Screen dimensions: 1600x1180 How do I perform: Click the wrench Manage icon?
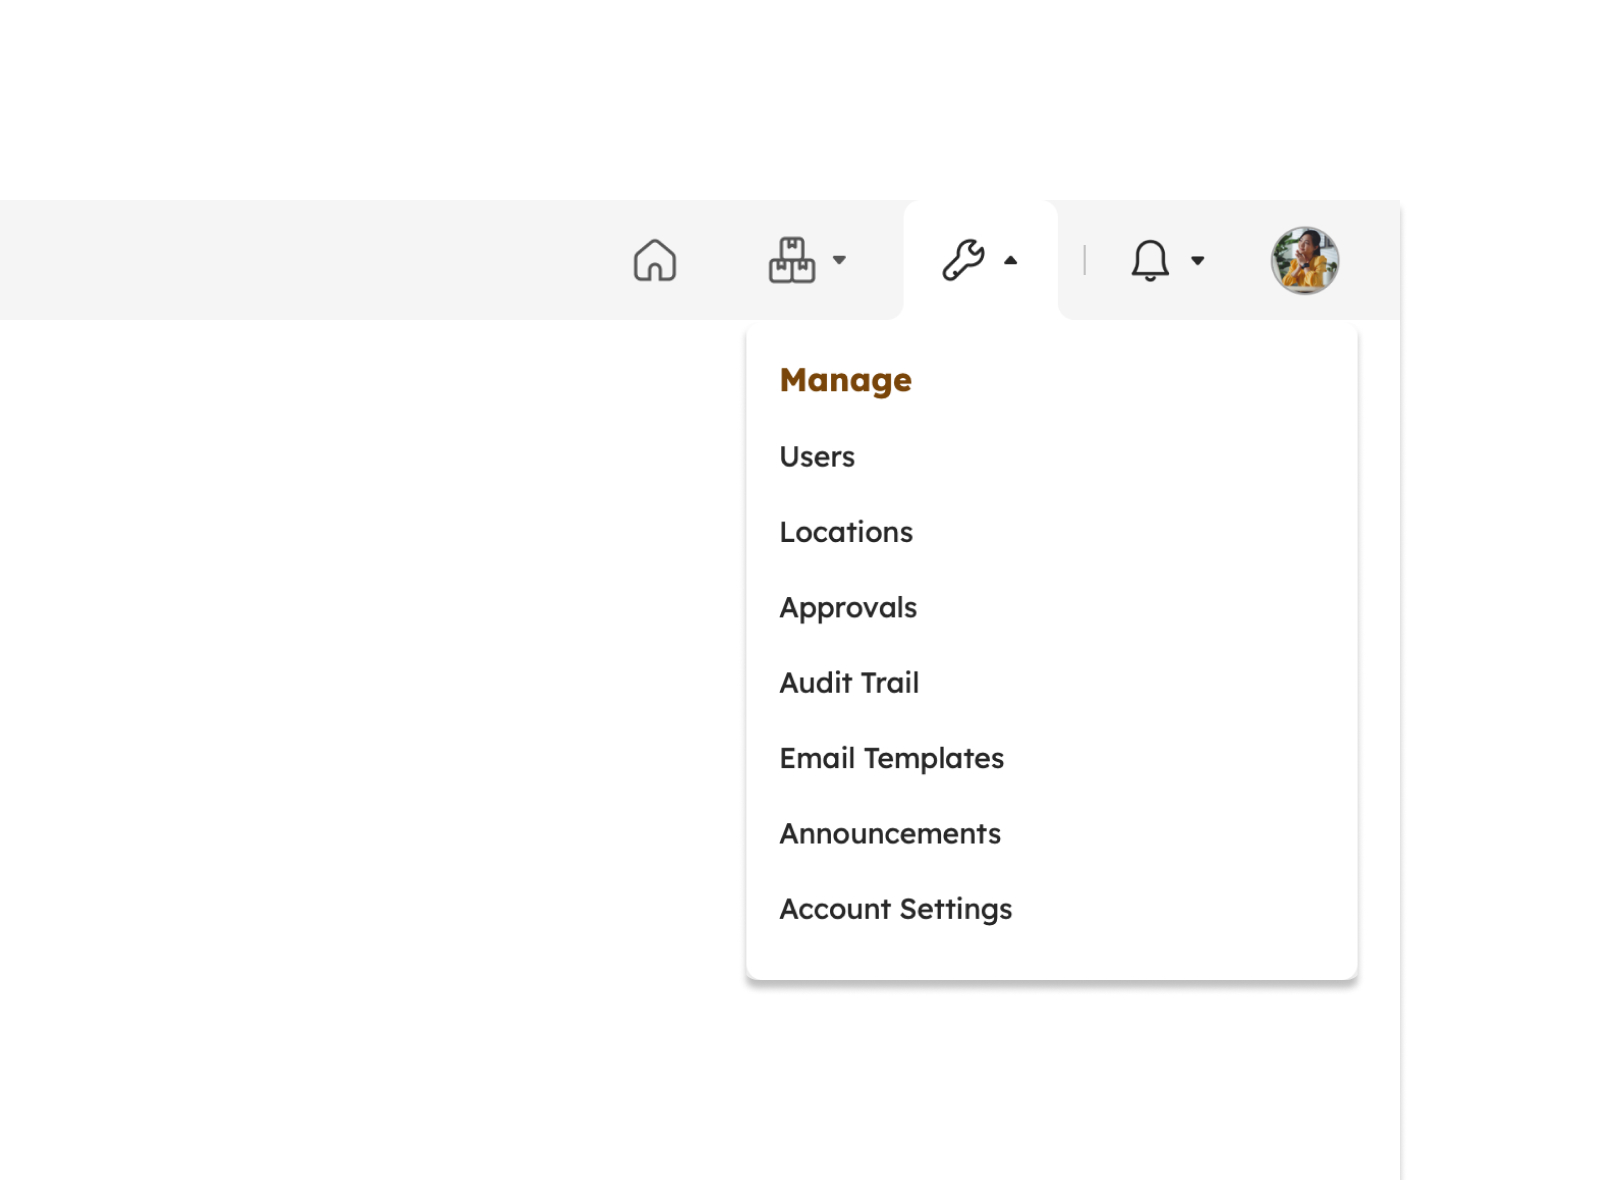coord(963,260)
